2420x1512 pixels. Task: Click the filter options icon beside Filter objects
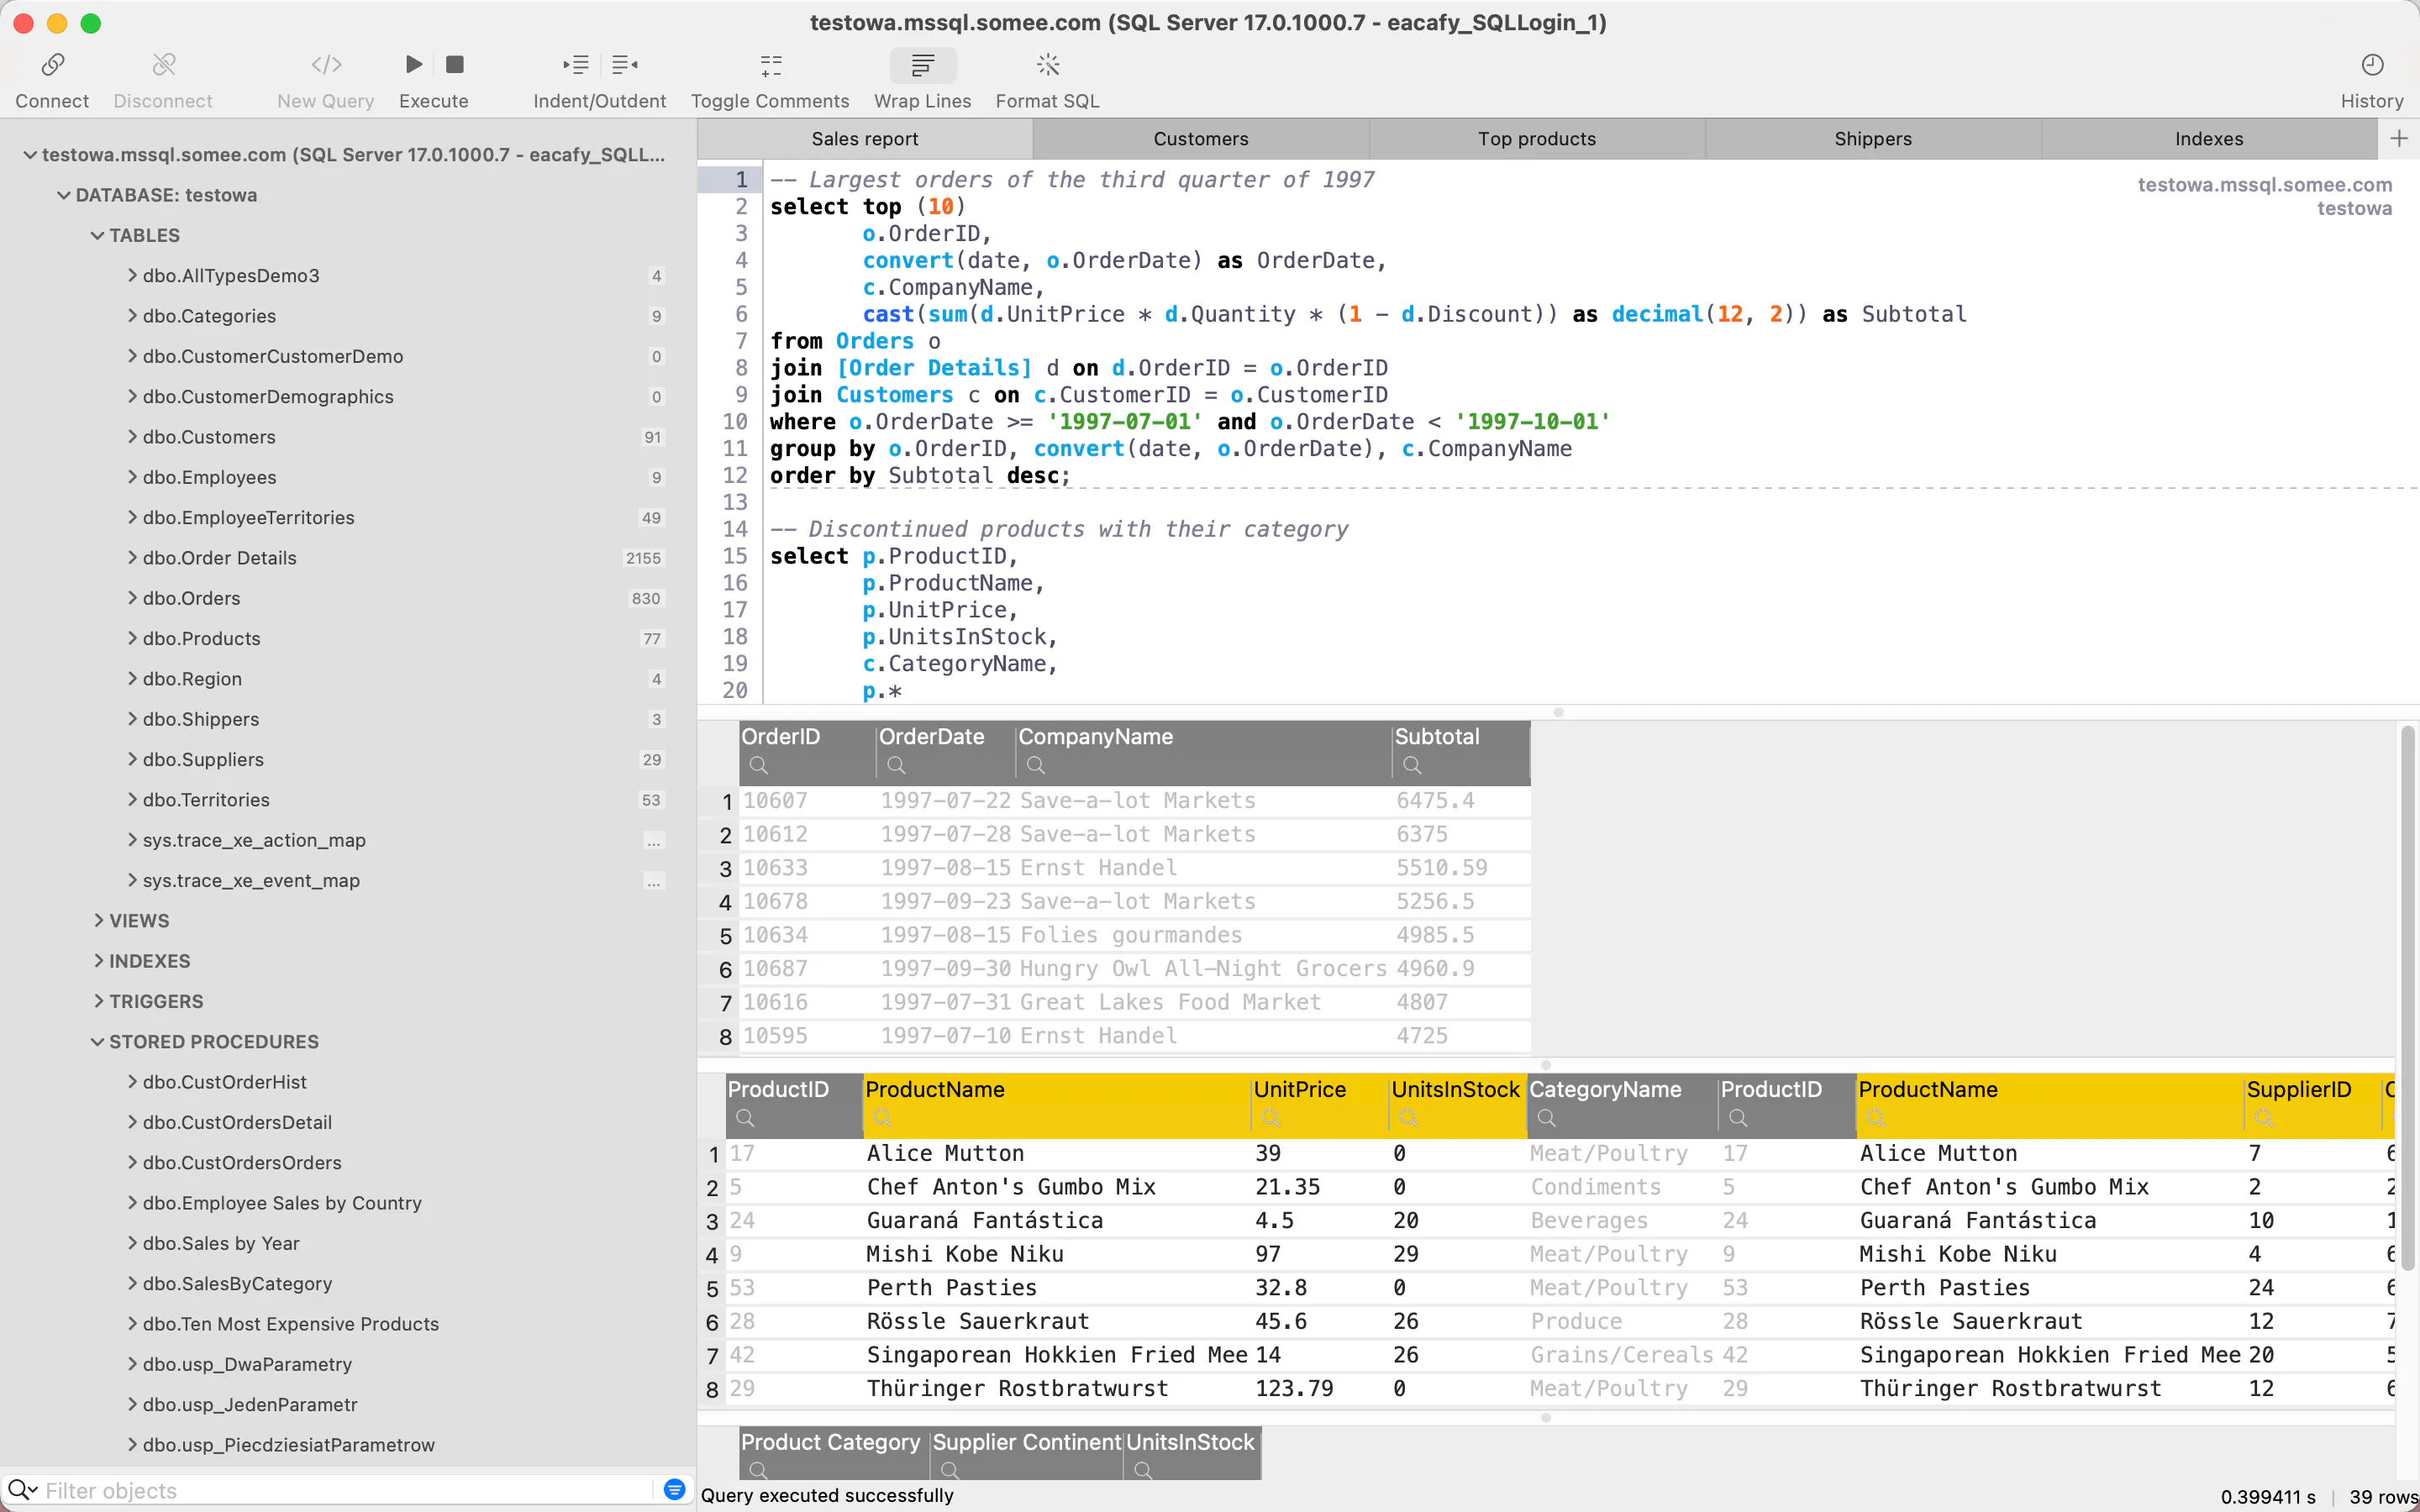[x=674, y=1490]
